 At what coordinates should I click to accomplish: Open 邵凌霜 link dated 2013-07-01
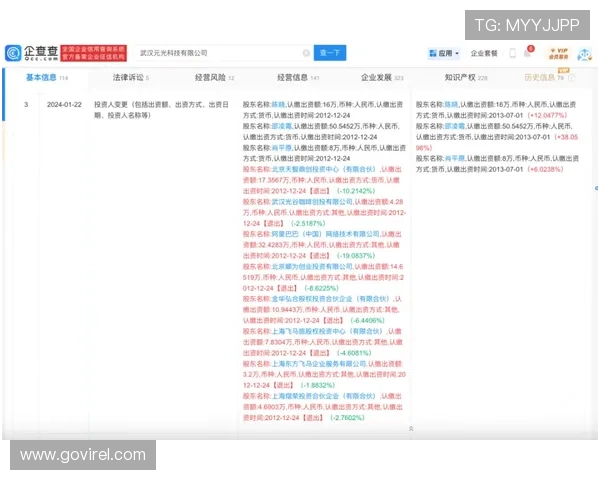point(455,126)
